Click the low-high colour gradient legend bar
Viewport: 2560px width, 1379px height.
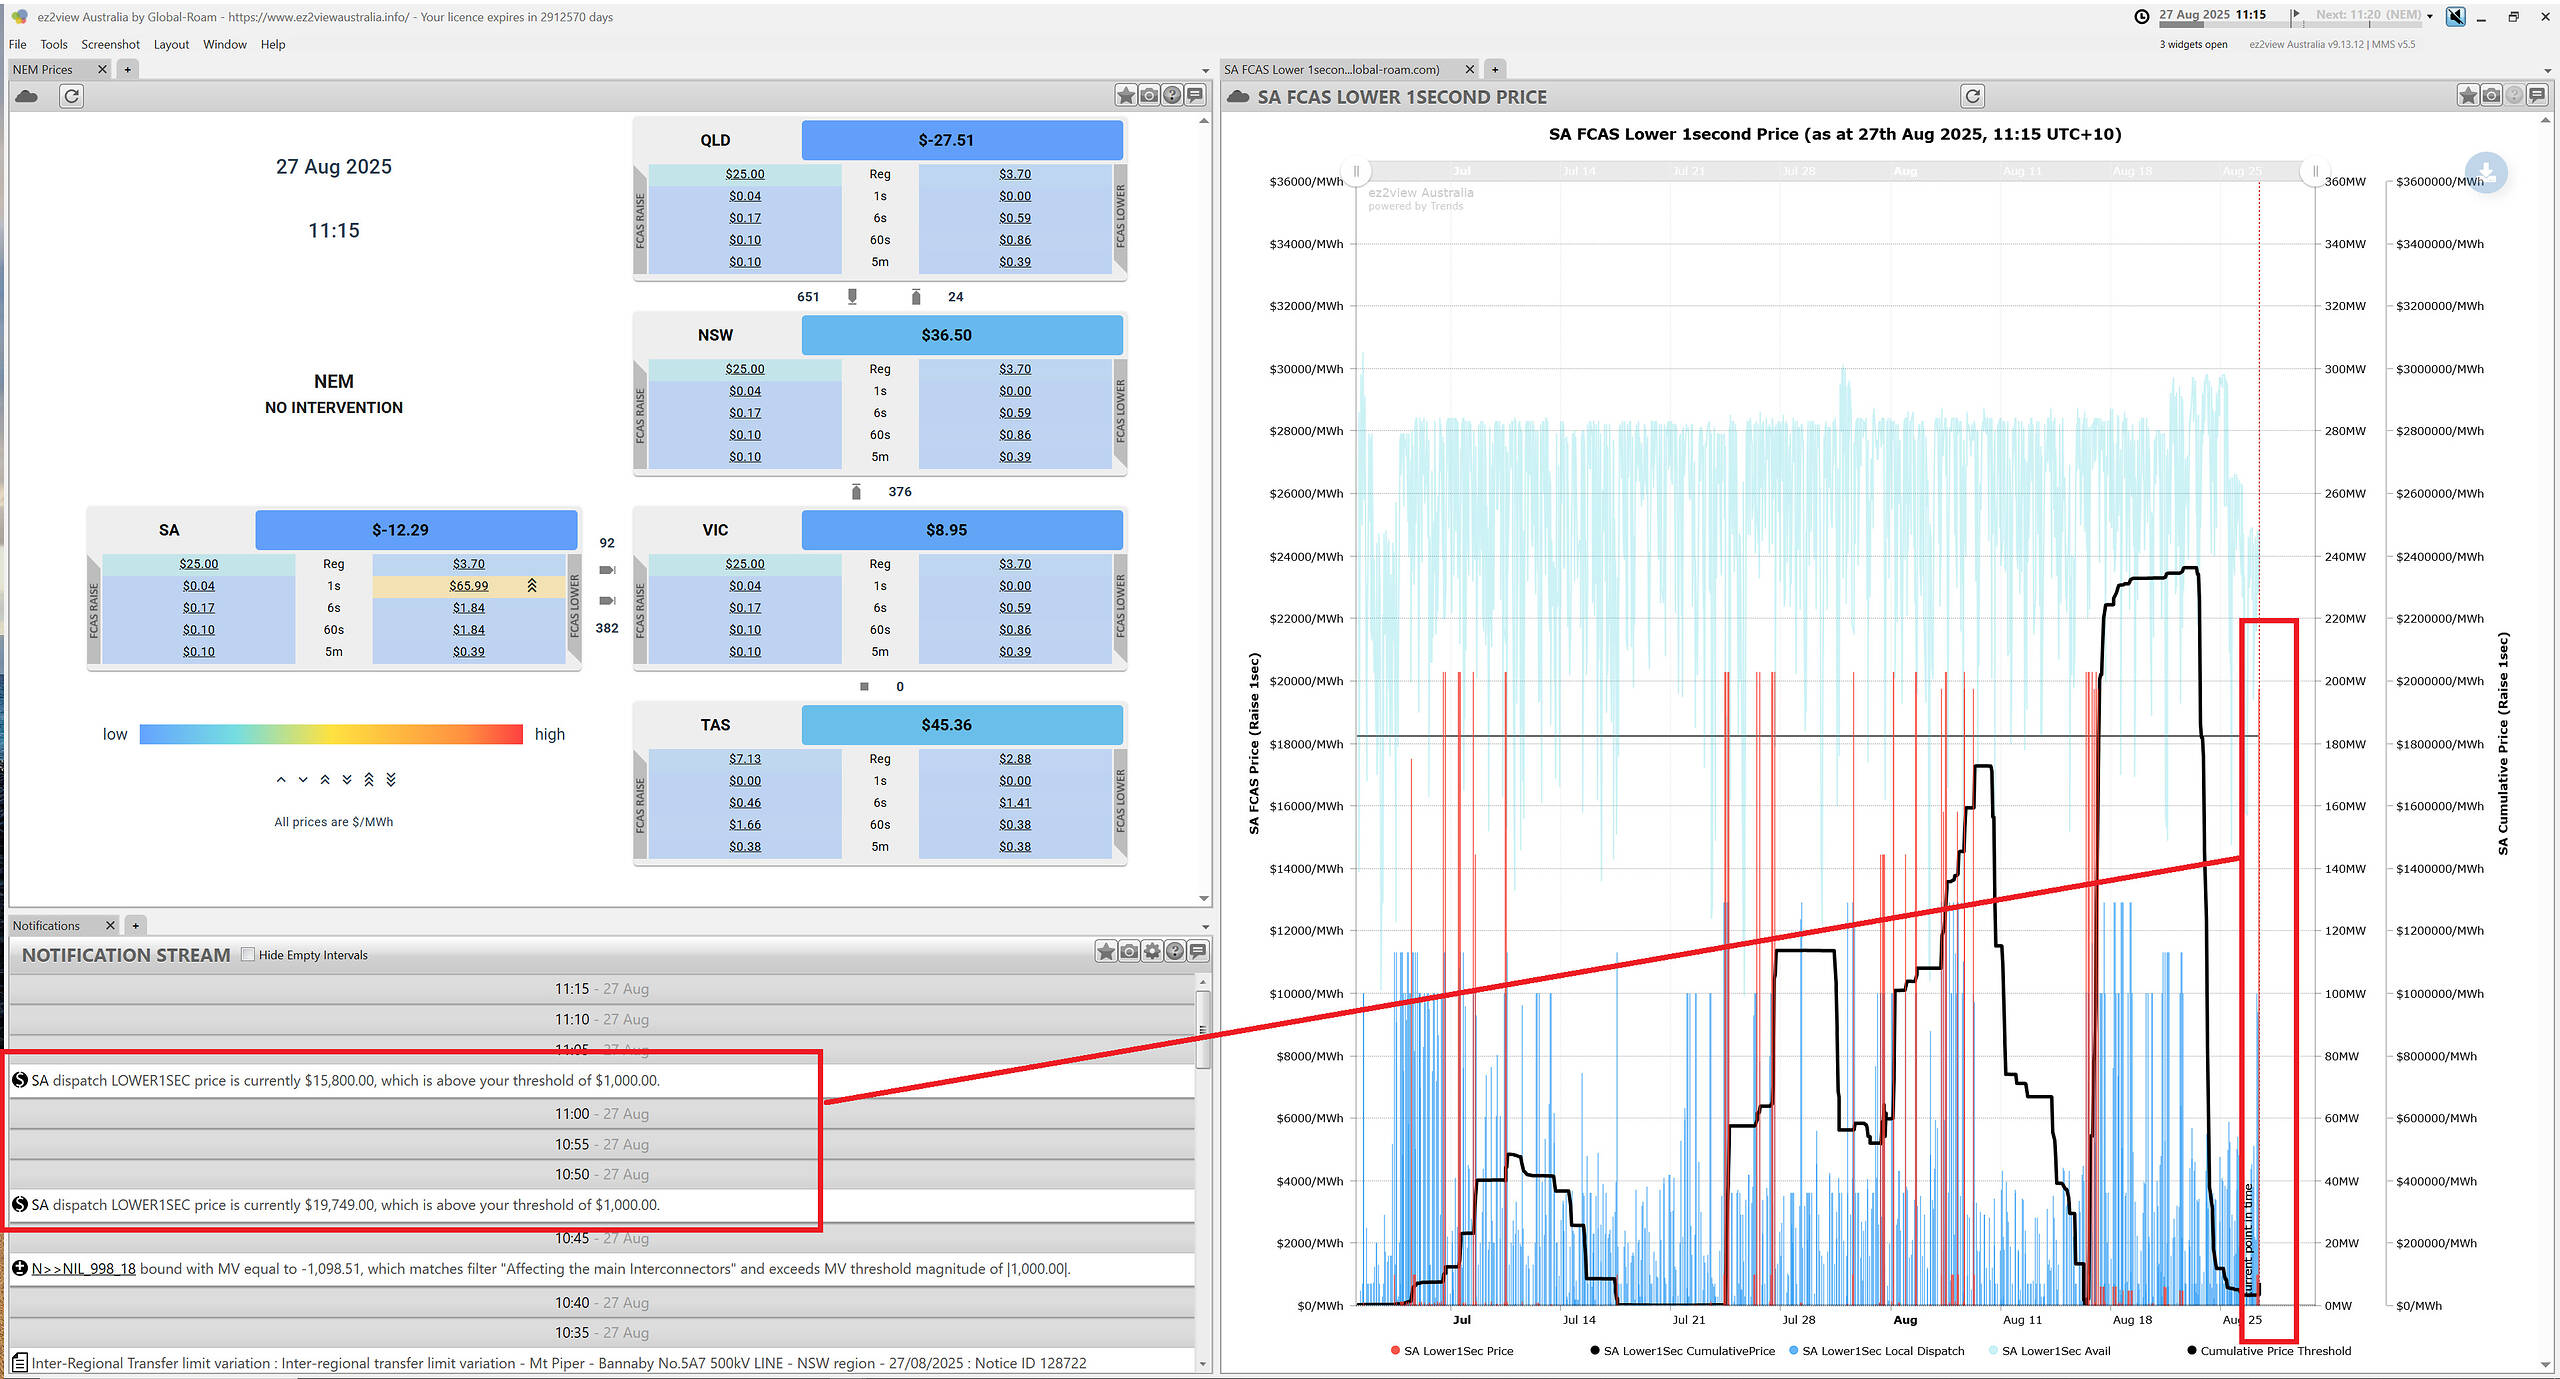(331, 734)
